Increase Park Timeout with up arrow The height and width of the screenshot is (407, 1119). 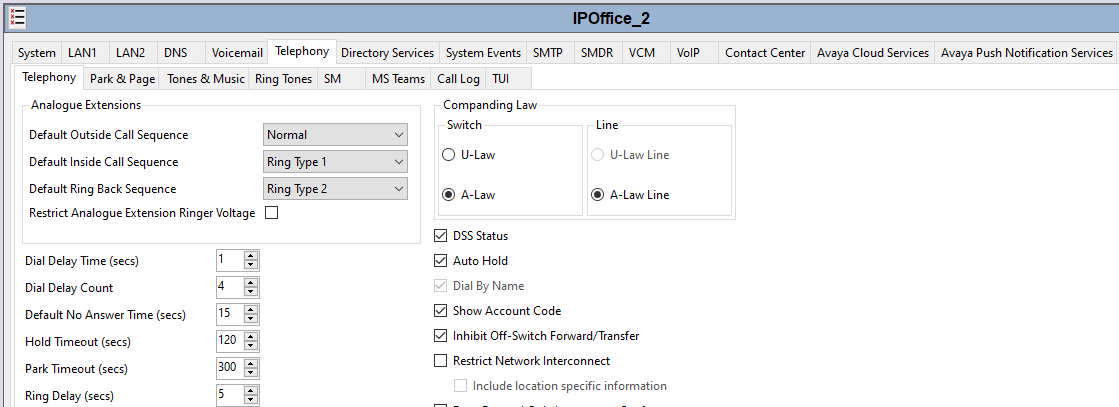point(250,363)
